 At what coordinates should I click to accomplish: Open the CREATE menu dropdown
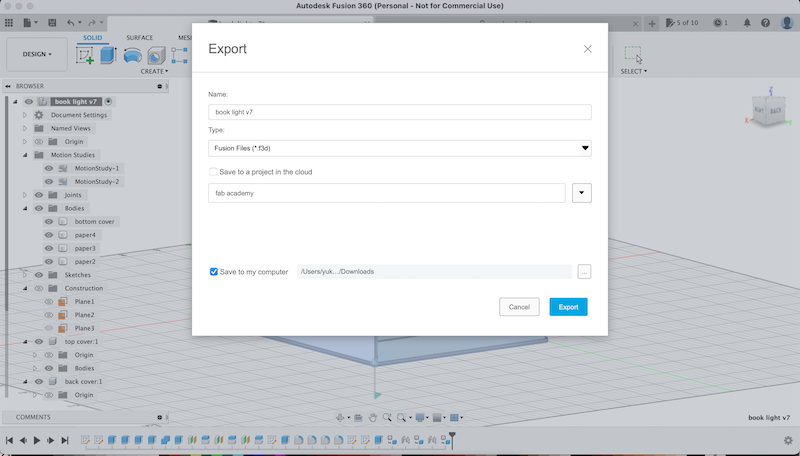[154, 71]
